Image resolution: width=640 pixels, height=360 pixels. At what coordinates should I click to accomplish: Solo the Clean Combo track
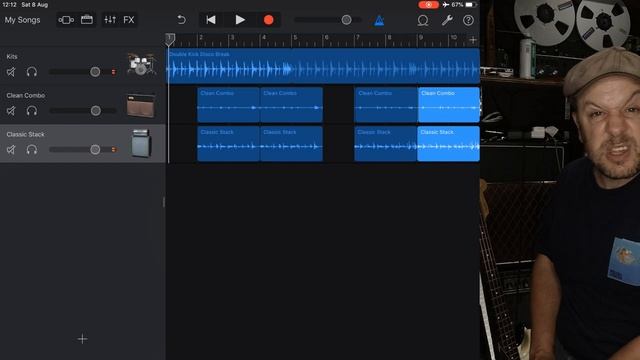(32, 111)
